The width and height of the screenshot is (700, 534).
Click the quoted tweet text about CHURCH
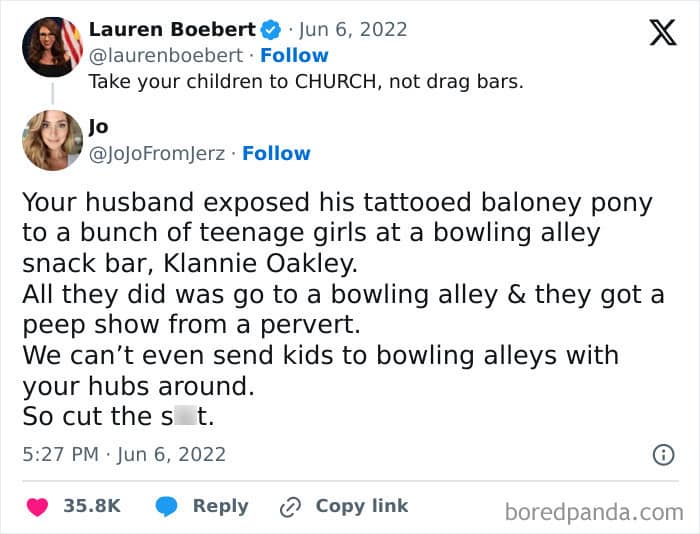(306, 82)
